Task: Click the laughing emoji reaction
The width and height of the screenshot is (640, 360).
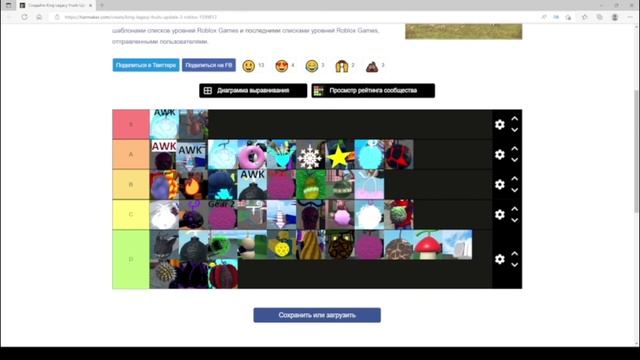Action: 312,66
